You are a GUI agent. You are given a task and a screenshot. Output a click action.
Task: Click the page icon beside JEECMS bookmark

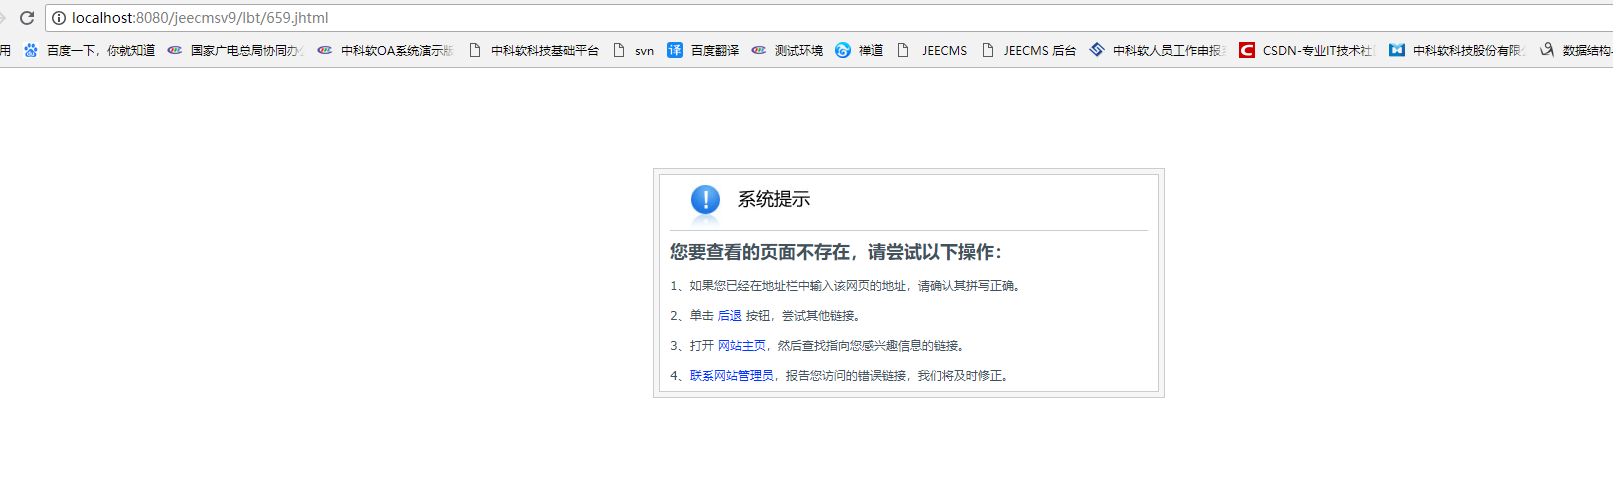pos(903,50)
